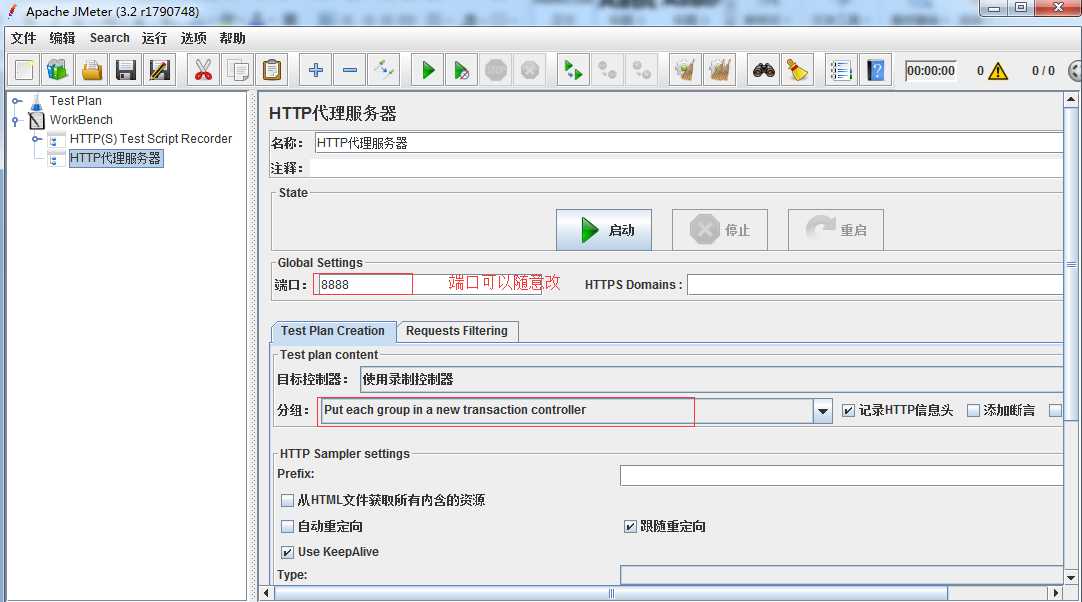
Task: Select HTTP代理服务器 tree item
Action: point(116,158)
